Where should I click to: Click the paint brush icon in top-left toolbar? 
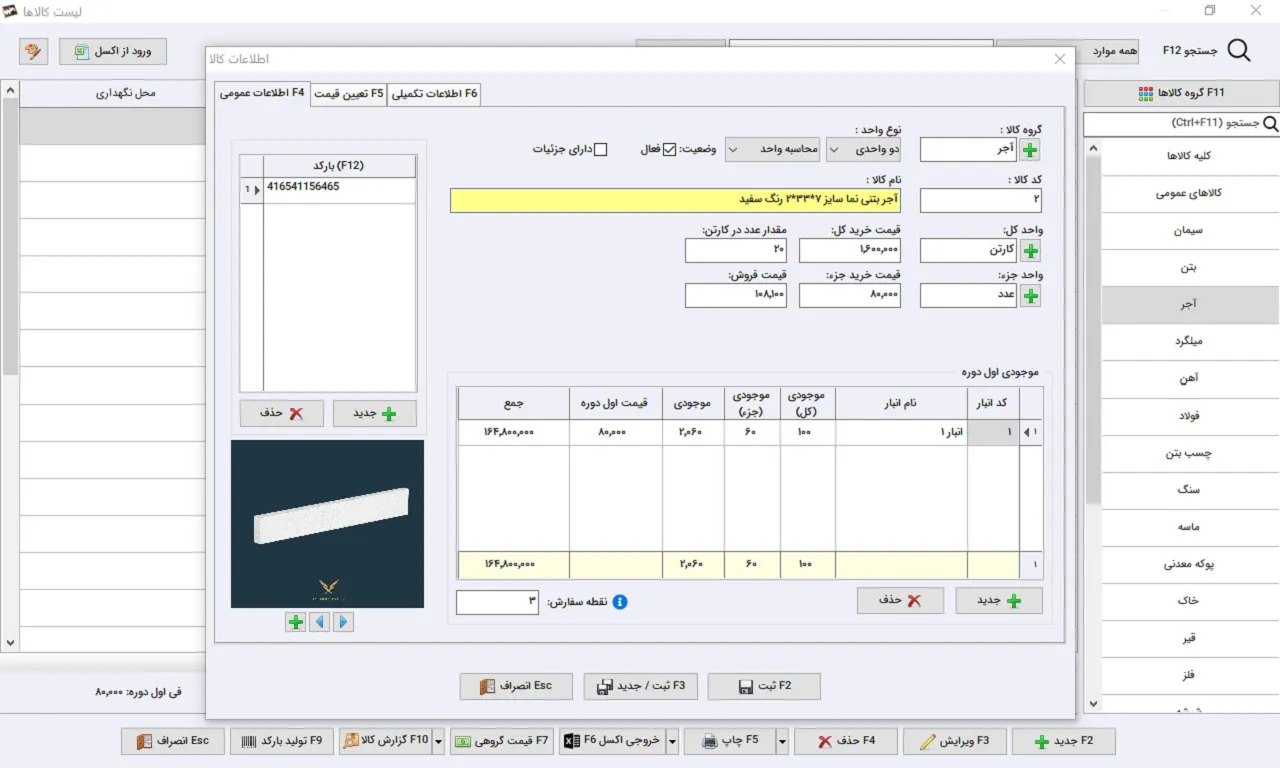tap(33, 51)
